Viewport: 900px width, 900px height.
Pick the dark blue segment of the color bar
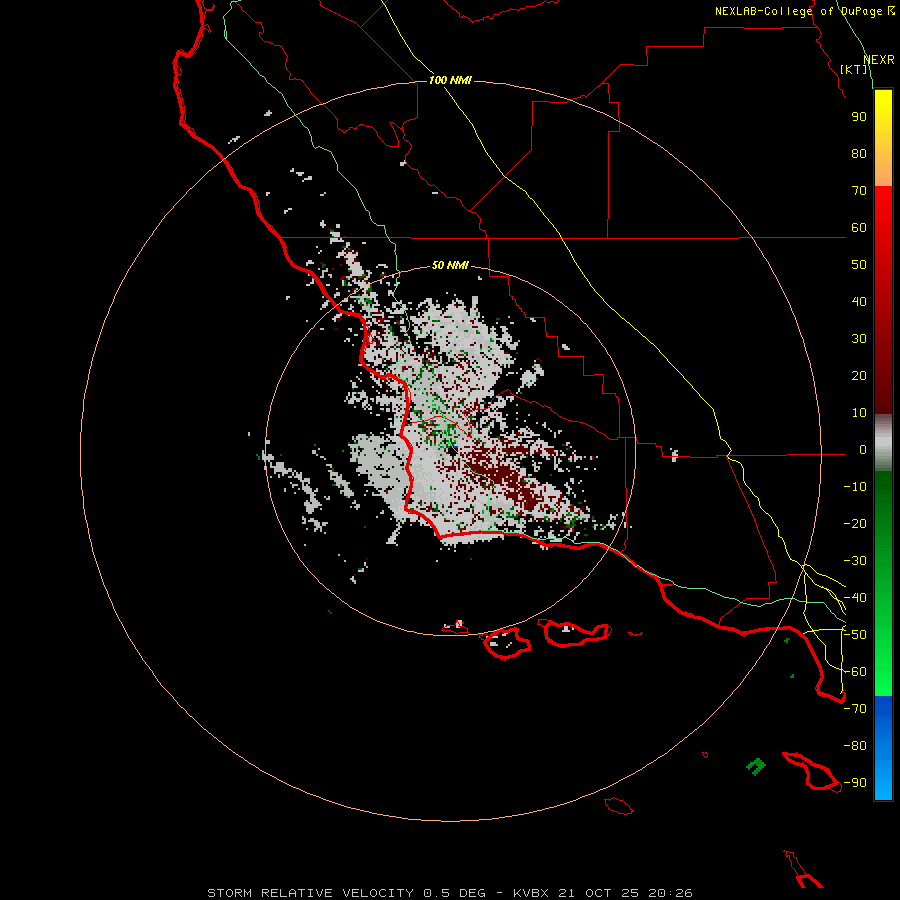[883, 712]
